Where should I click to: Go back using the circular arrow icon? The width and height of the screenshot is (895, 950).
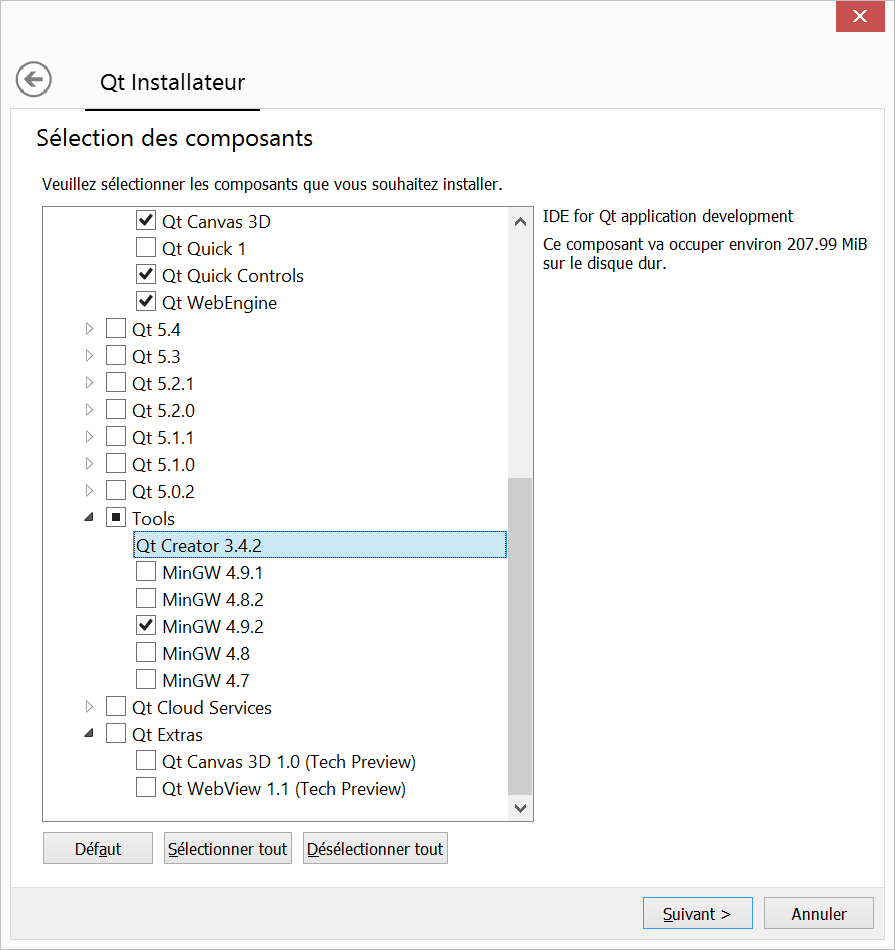[34, 79]
